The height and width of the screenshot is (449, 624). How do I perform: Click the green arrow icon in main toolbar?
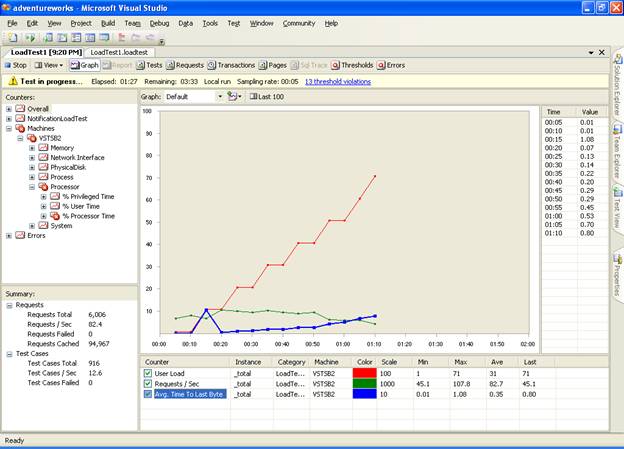point(30,38)
